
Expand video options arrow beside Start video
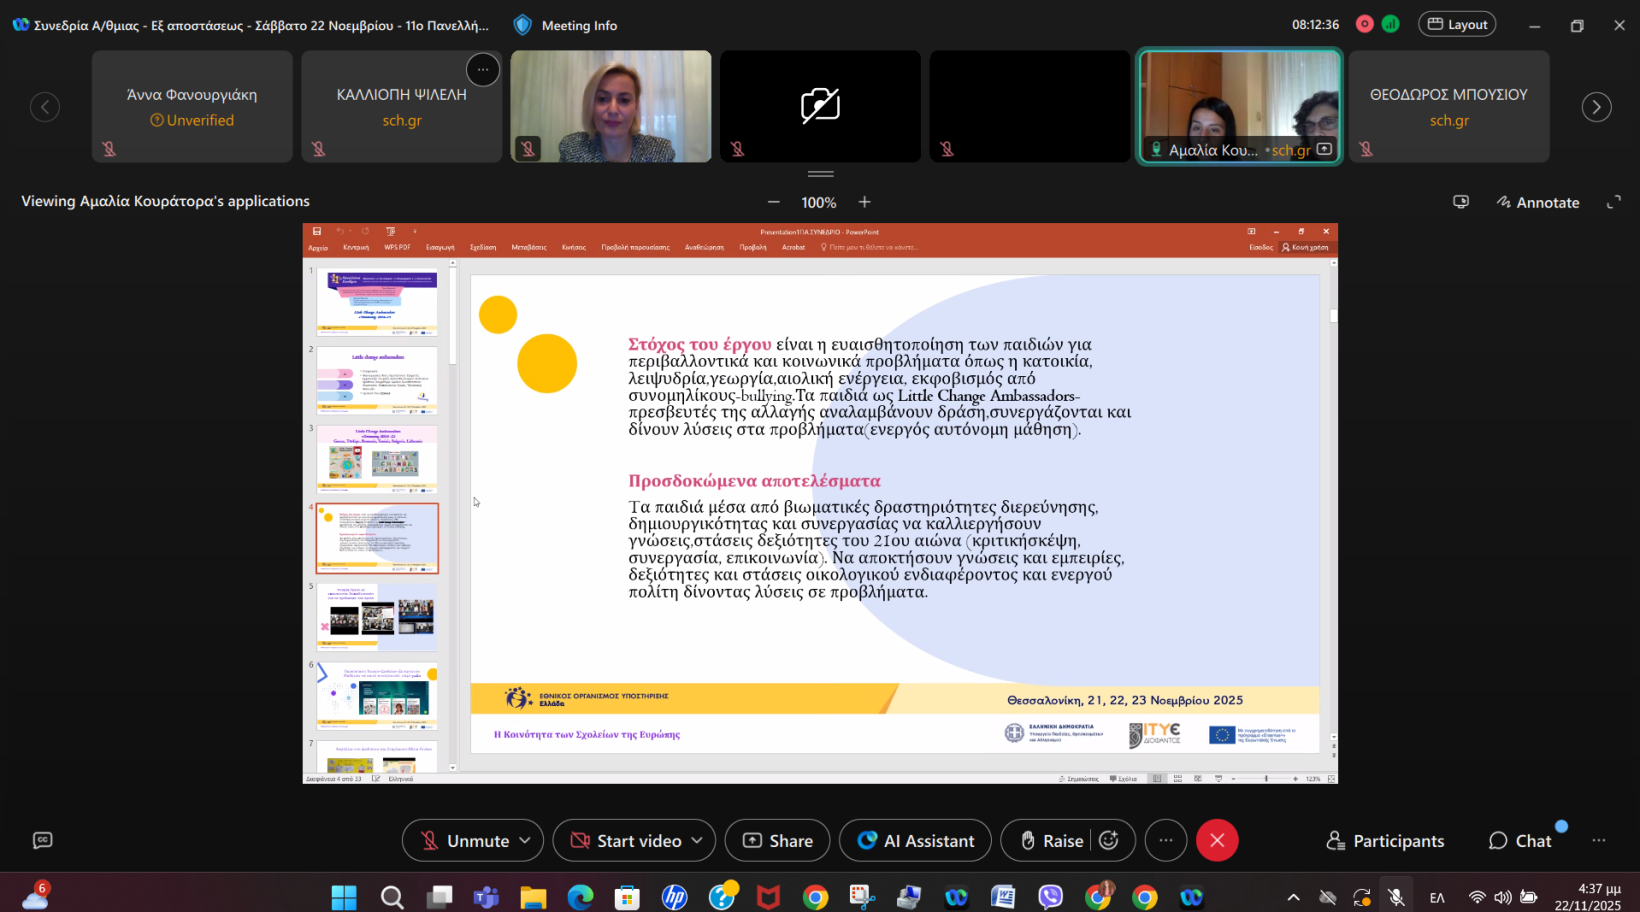click(x=697, y=841)
